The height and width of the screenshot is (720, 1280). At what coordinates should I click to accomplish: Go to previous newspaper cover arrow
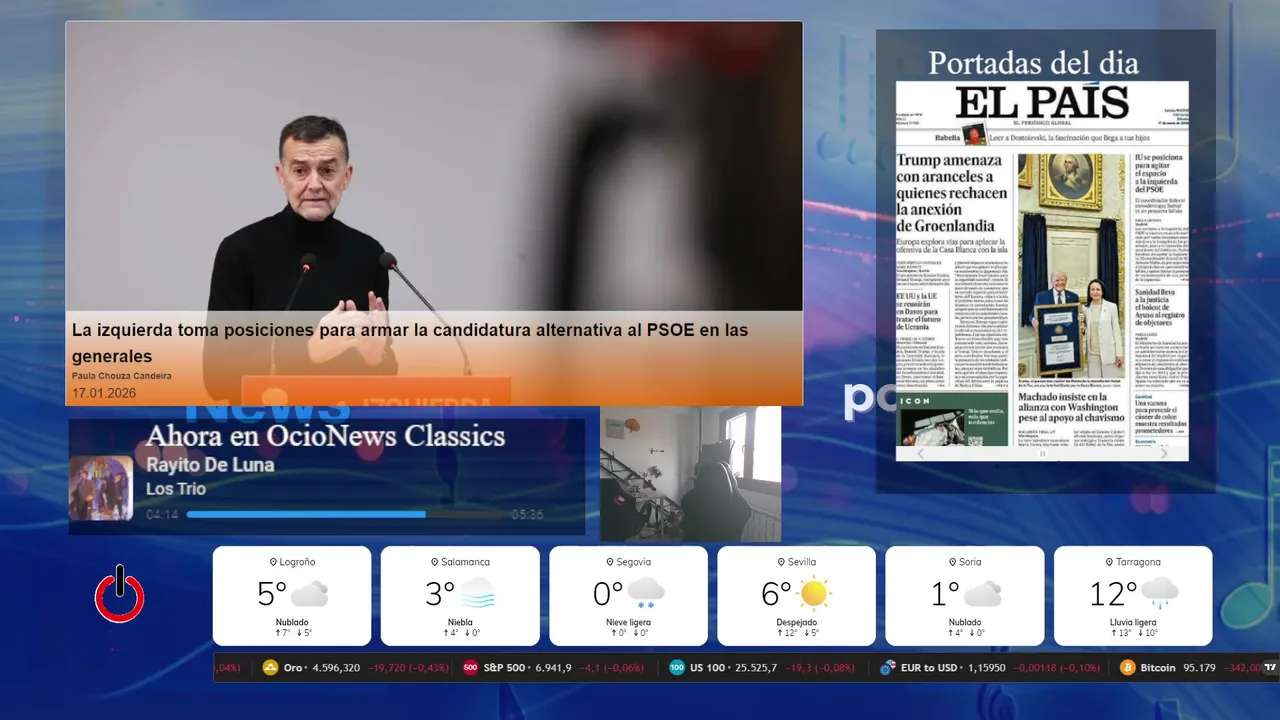tap(921, 453)
